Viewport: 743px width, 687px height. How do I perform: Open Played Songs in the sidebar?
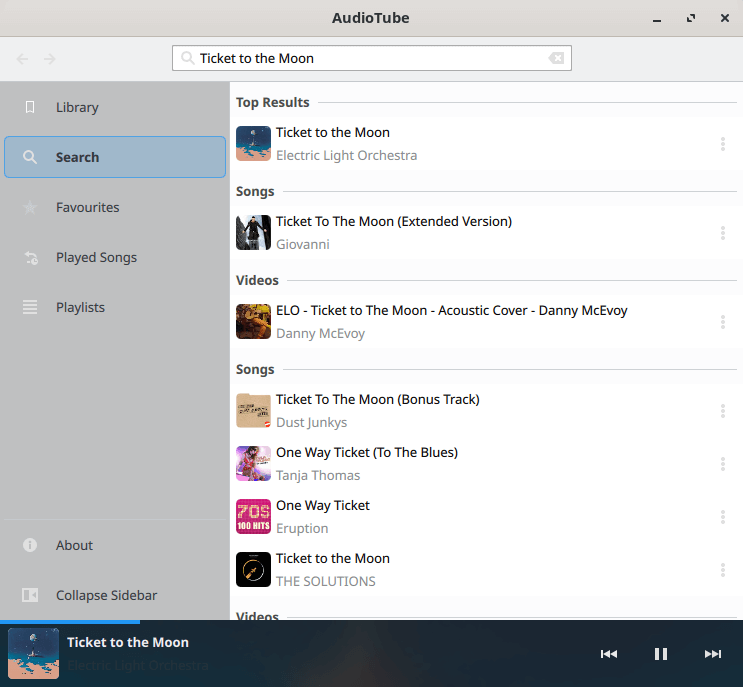(x=115, y=257)
